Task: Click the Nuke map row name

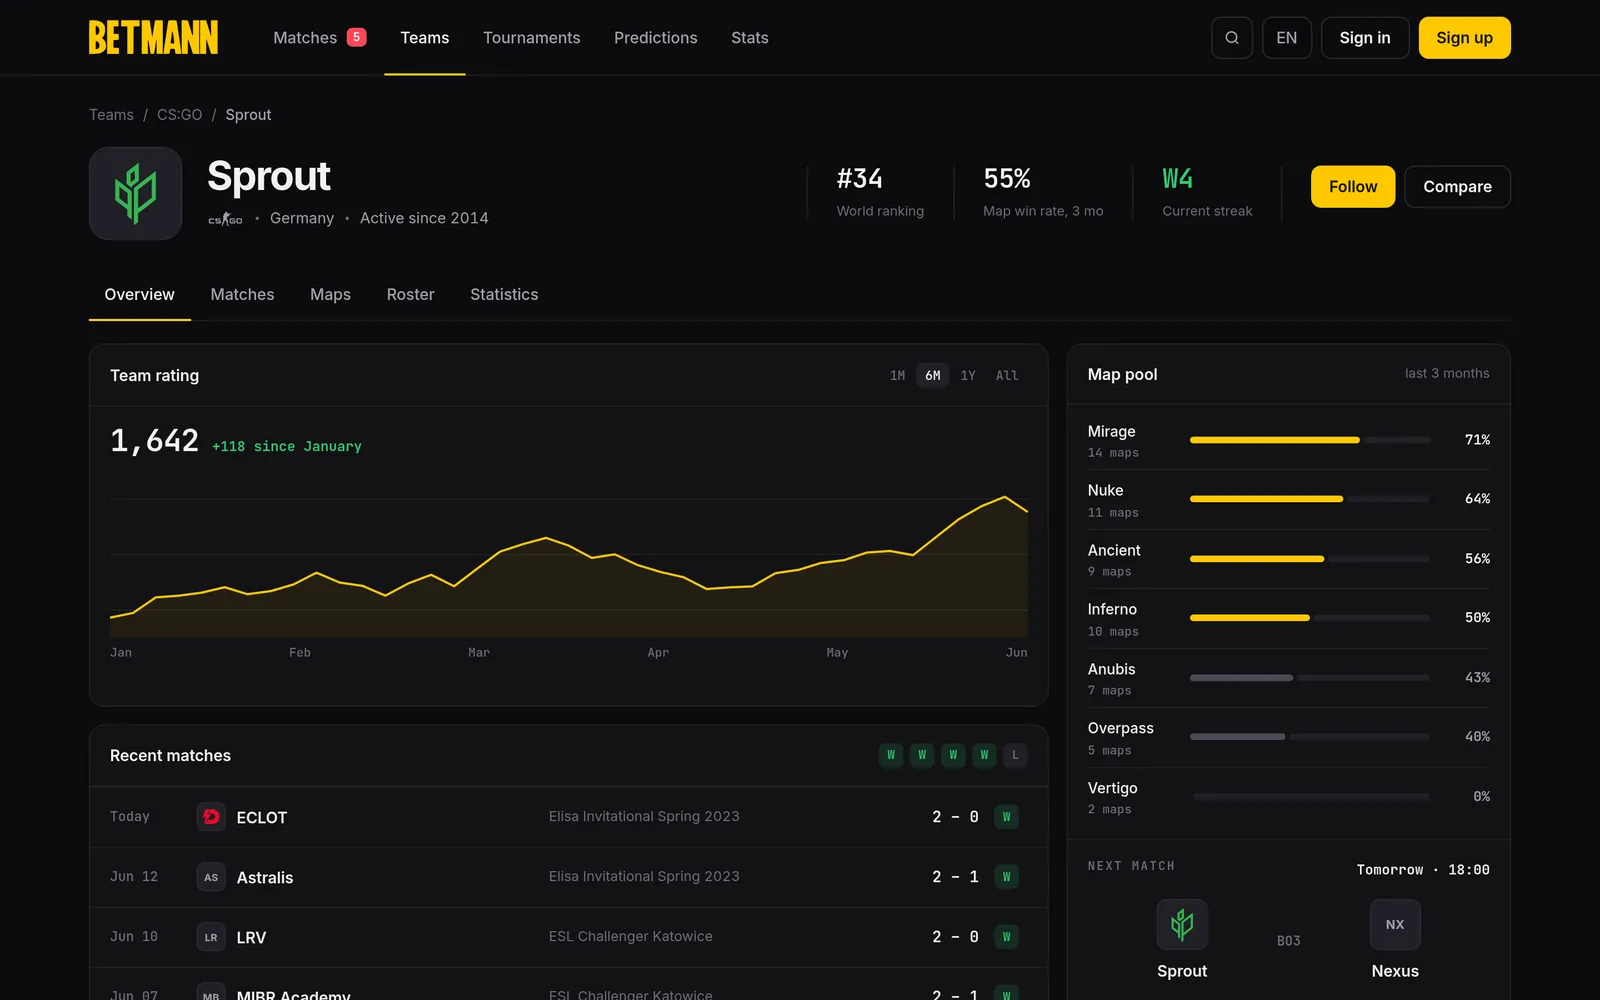Action: (1105, 491)
